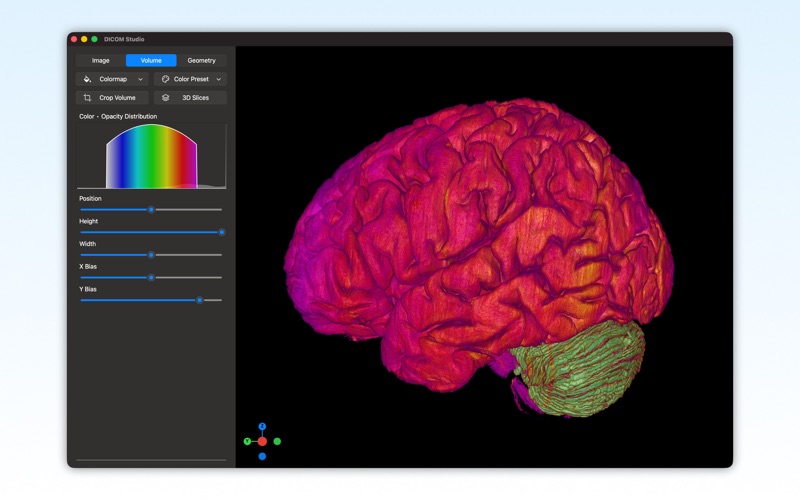Click the bottom blue dot of gizmo
800x500 pixels.
tap(262, 456)
